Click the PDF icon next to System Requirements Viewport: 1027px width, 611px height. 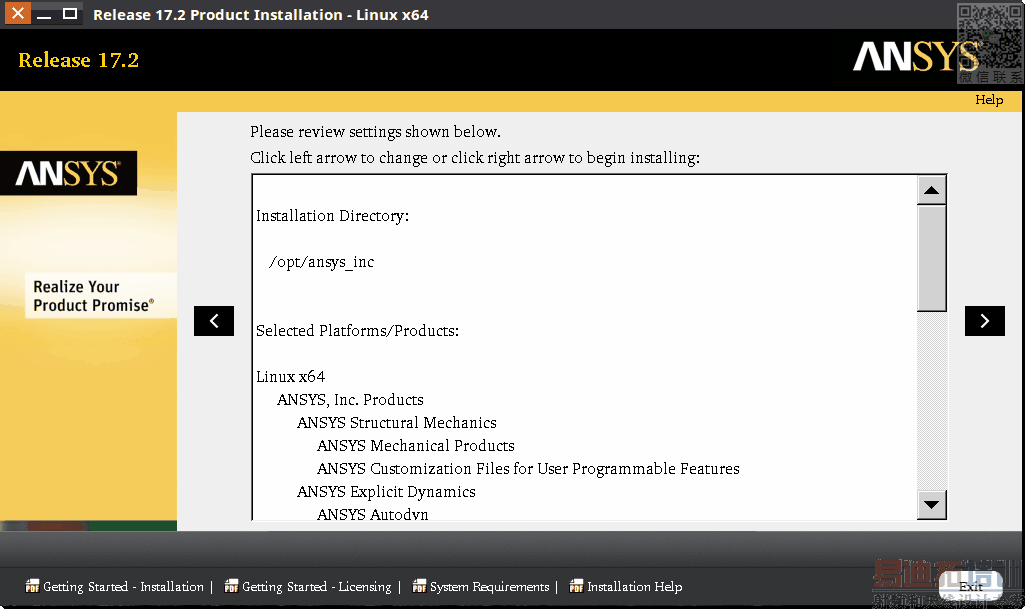419,587
